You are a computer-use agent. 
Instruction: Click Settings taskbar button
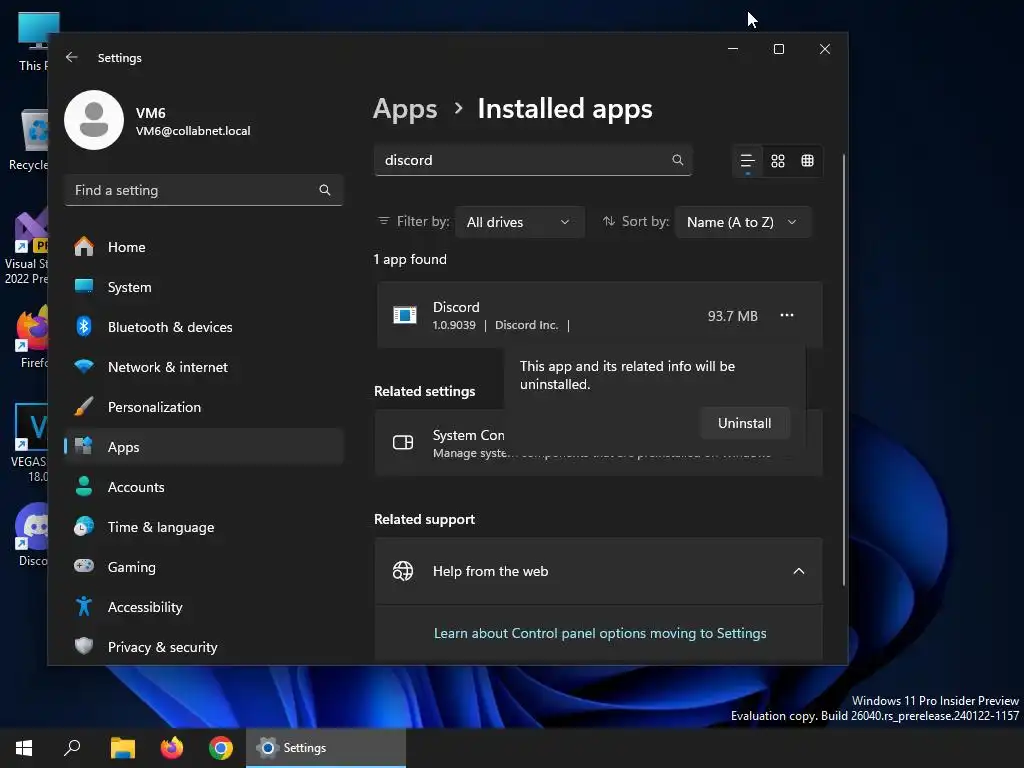pos(326,748)
